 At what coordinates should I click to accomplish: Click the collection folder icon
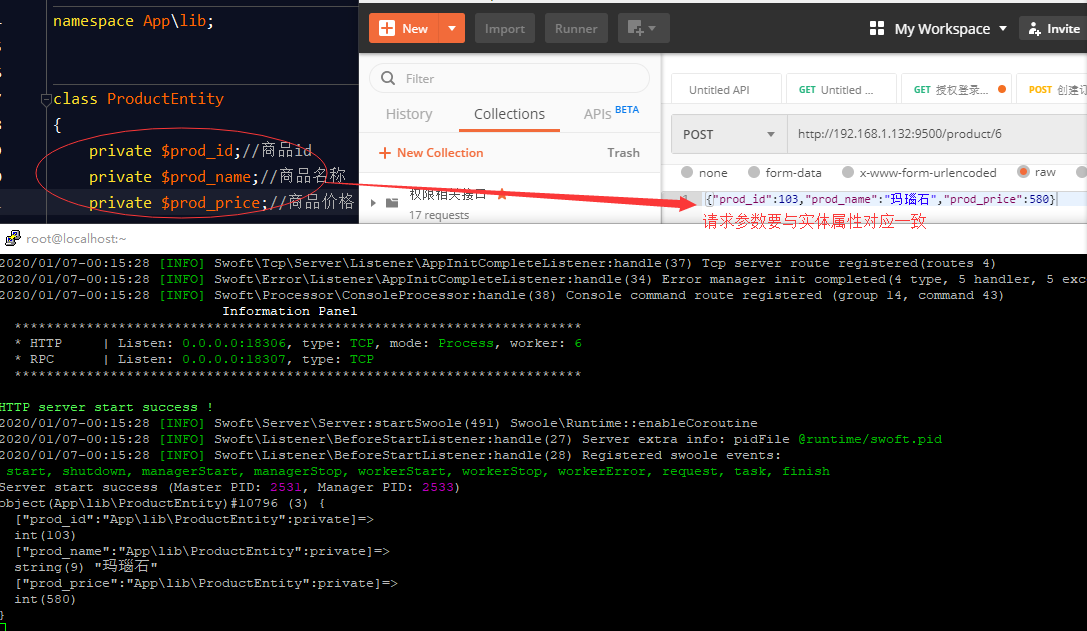(392, 202)
